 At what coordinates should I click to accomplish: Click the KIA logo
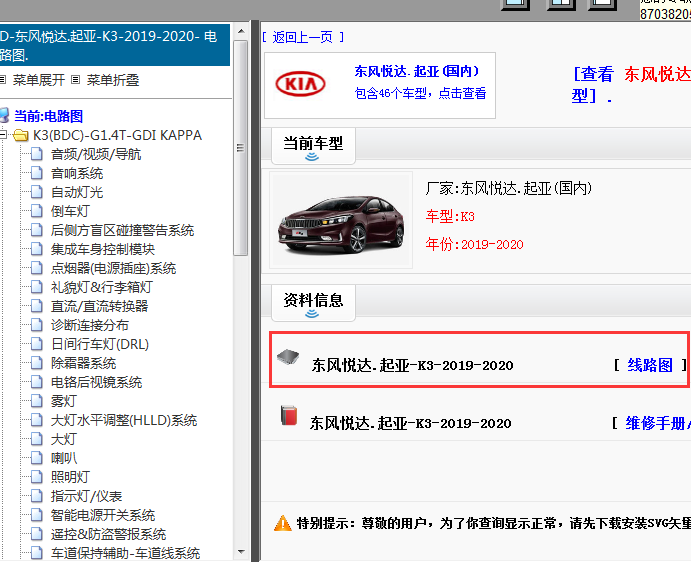(x=301, y=84)
